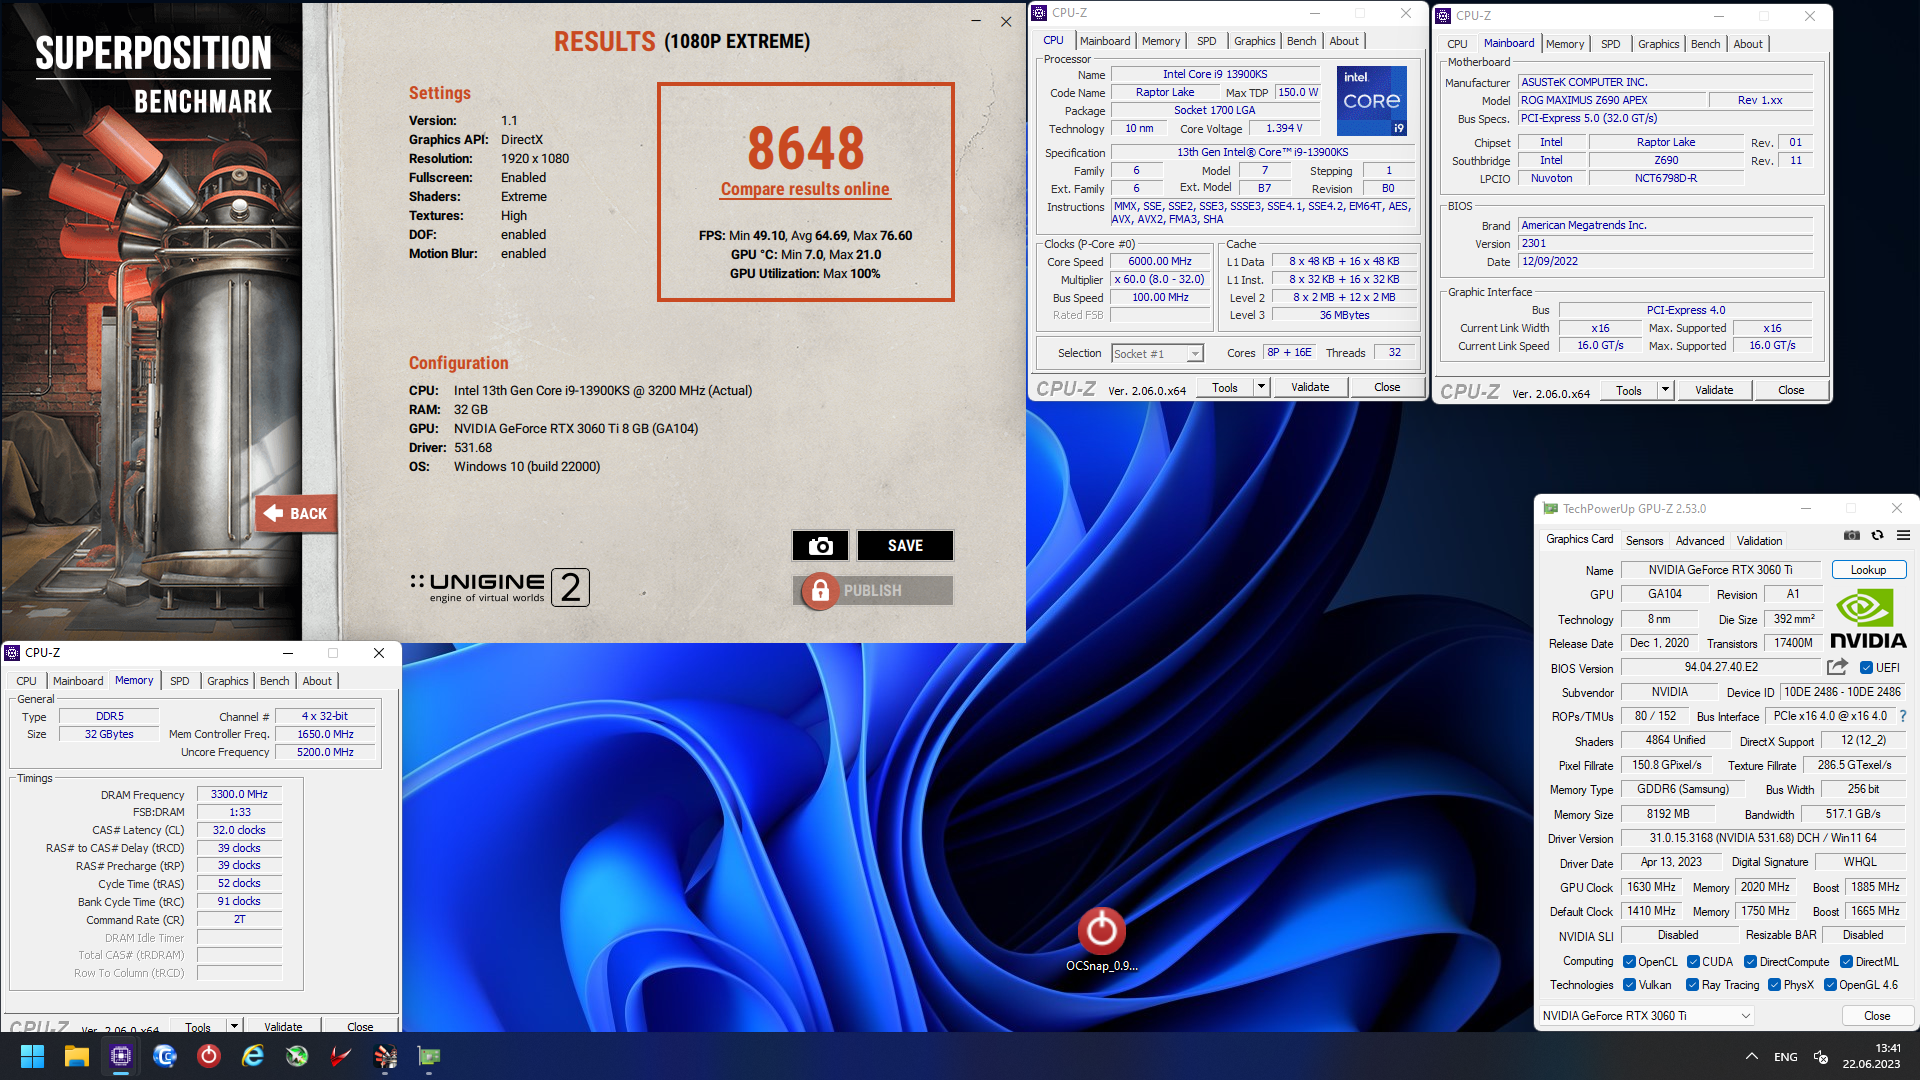Toggle the Ray Tracing checkbox

click(x=1692, y=985)
